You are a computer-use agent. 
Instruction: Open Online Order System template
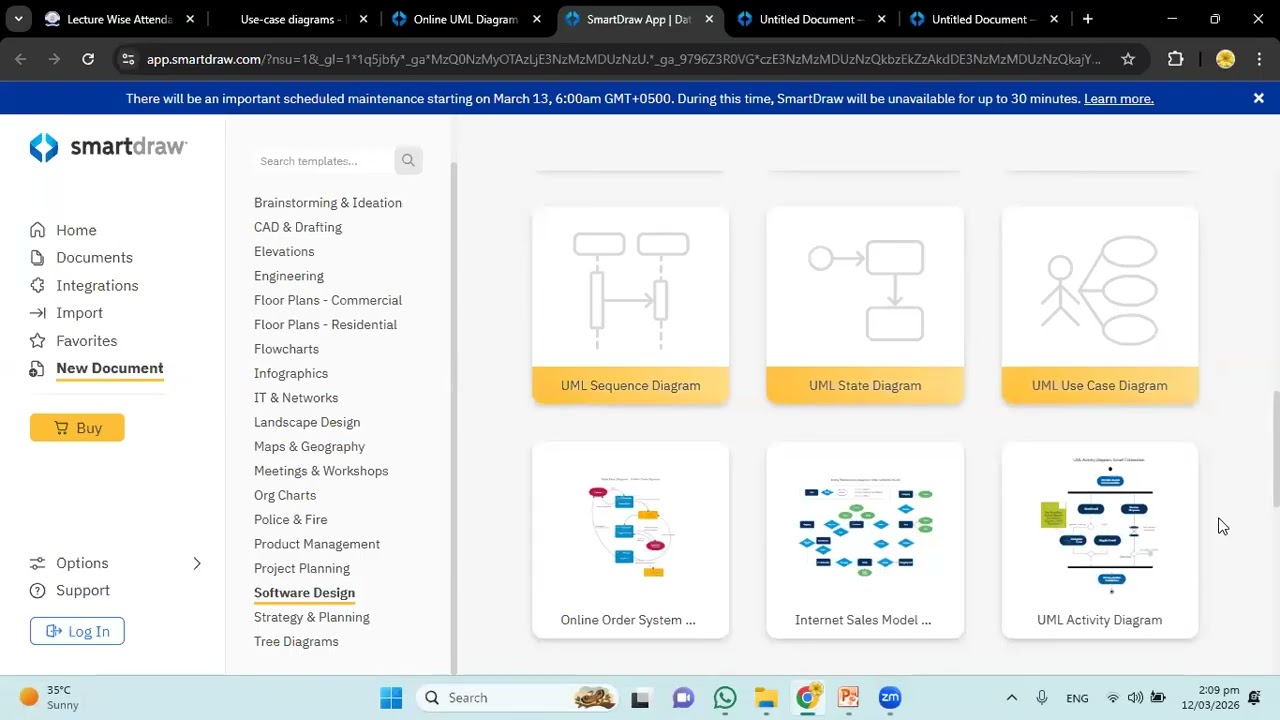[631, 540]
